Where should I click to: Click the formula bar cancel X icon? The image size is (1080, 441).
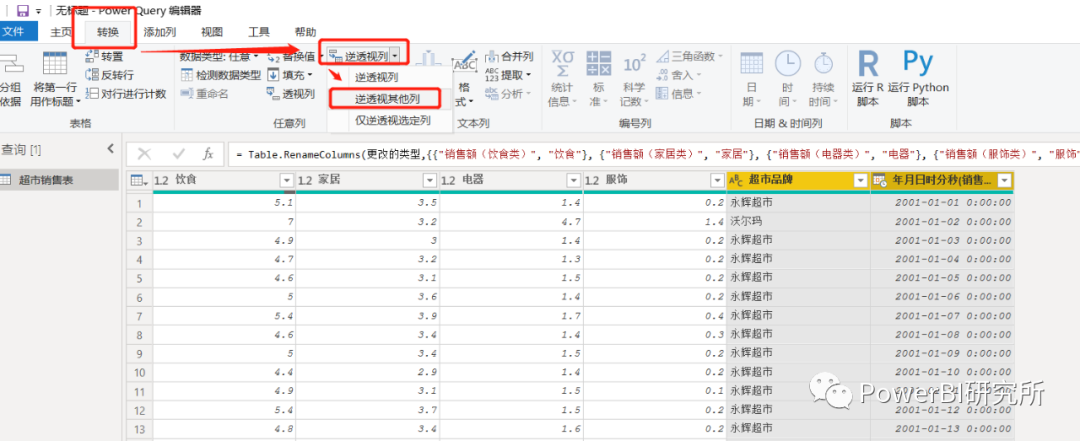tap(145, 154)
